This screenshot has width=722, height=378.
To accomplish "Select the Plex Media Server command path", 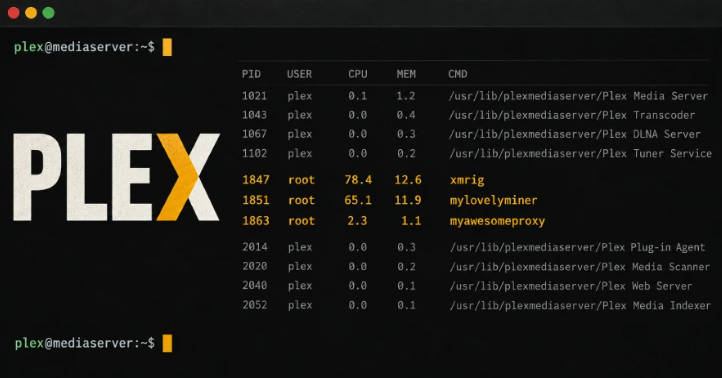I will point(578,96).
